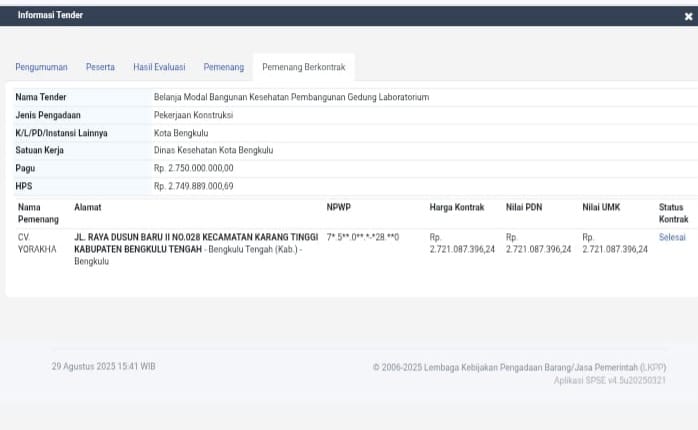Go to the Hasil Evaluasi tab
Image resolution: width=698 pixels, height=430 pixels.
click(x=159, y=67)
